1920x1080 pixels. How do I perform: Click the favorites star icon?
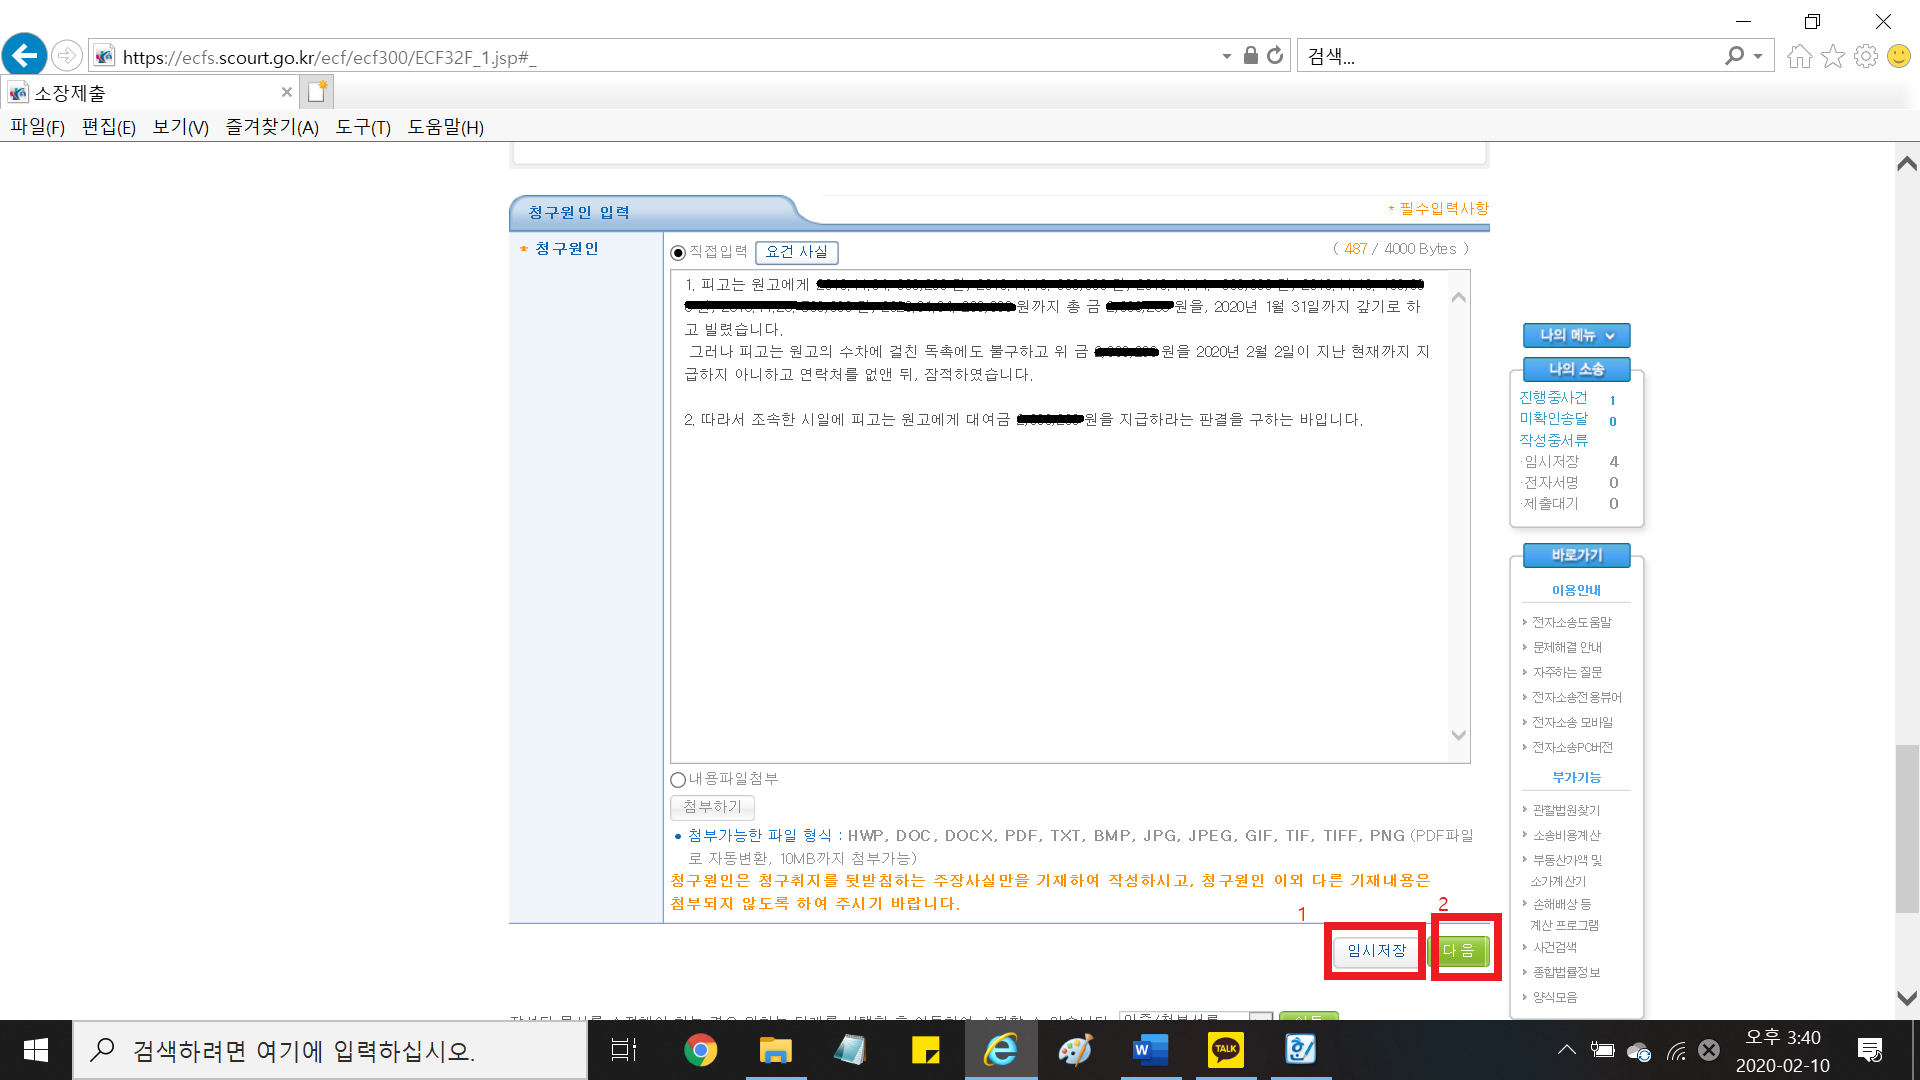1832,56
